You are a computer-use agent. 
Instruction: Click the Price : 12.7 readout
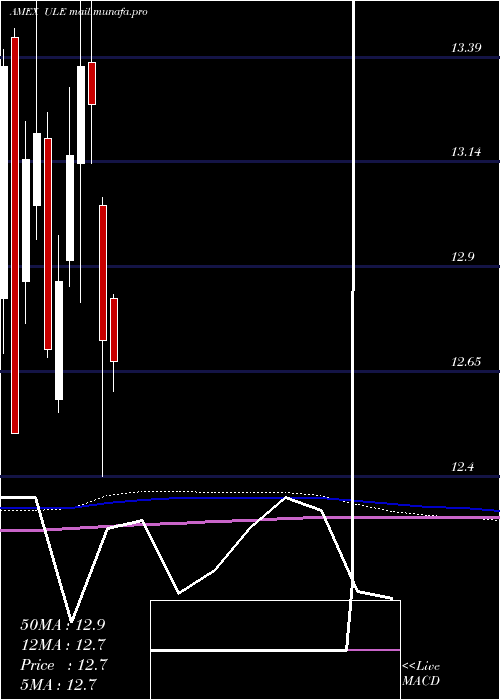pyautogui.click(x=63, y=665)
